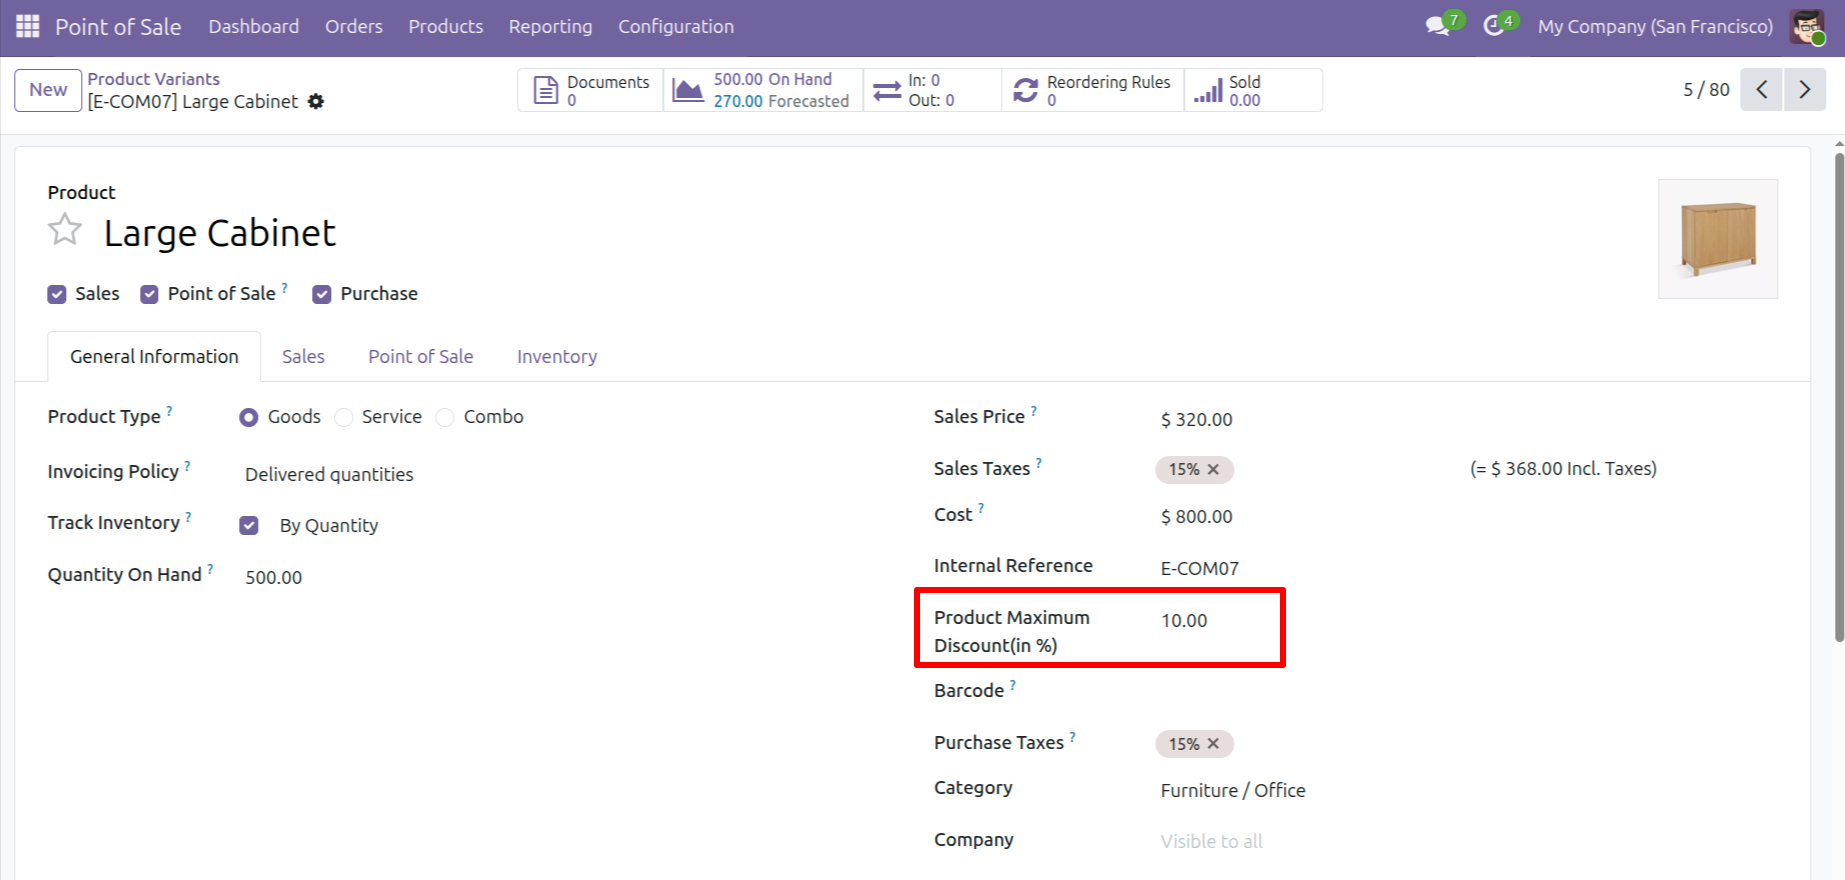Open the activities clock icon
This screenshot has width=1845, height=880.
coord(1494,26)
